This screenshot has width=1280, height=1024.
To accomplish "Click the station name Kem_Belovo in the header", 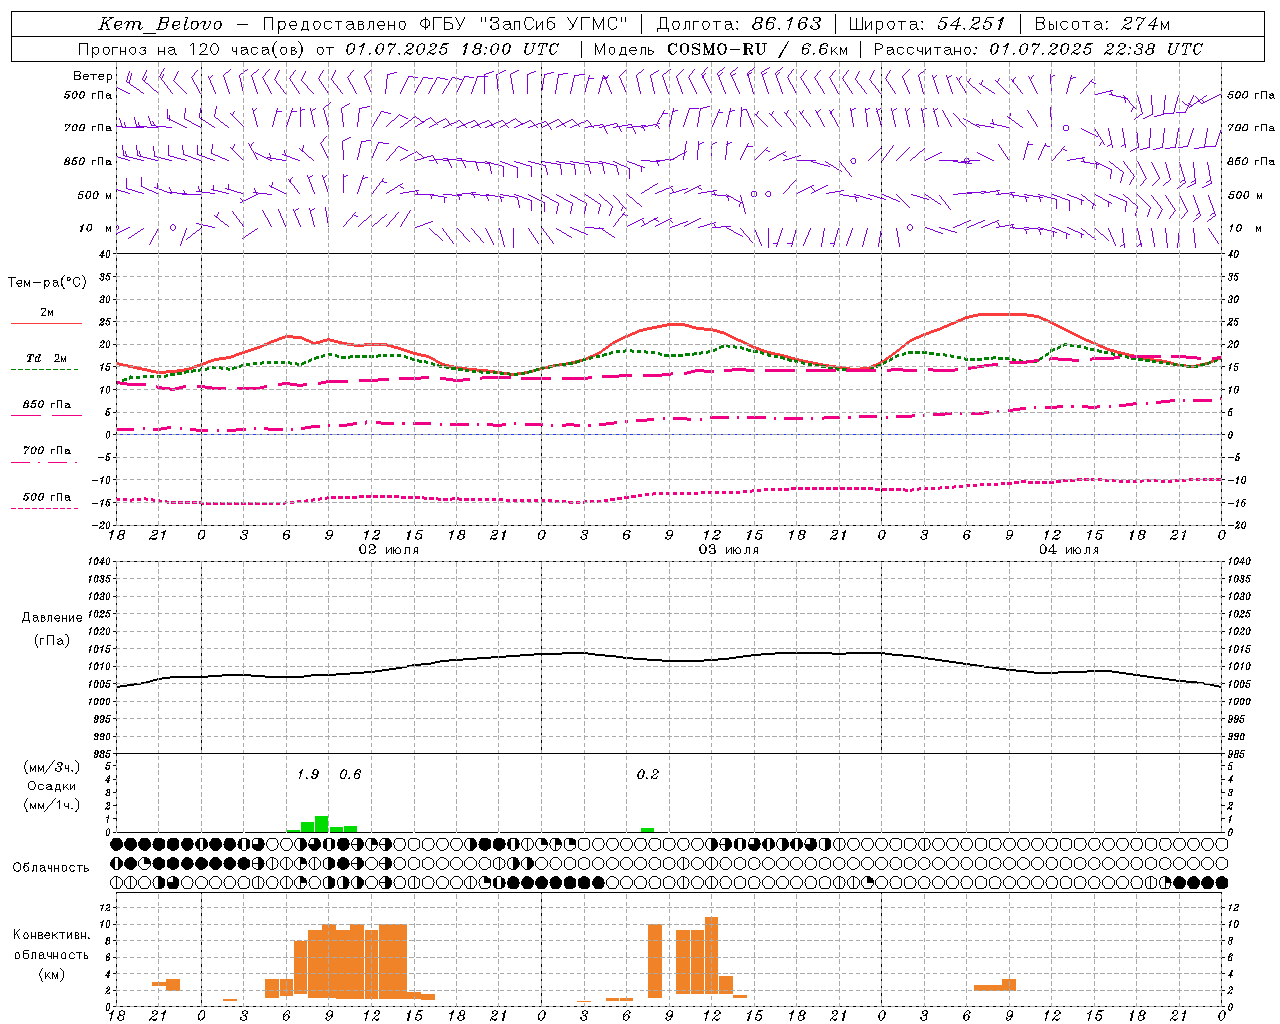I will (160, 24).
